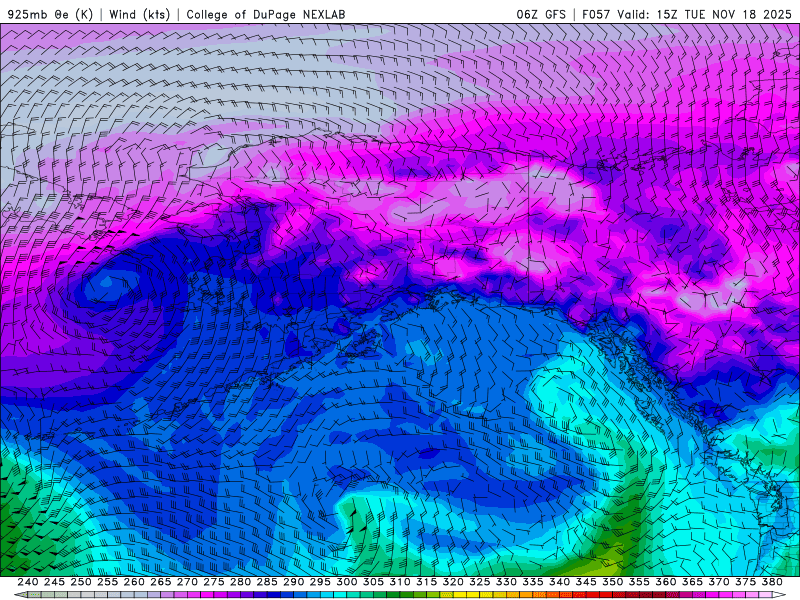
Task: Click the 355 colorbar label
Action: pyautogui.click(x=638, y=582)
